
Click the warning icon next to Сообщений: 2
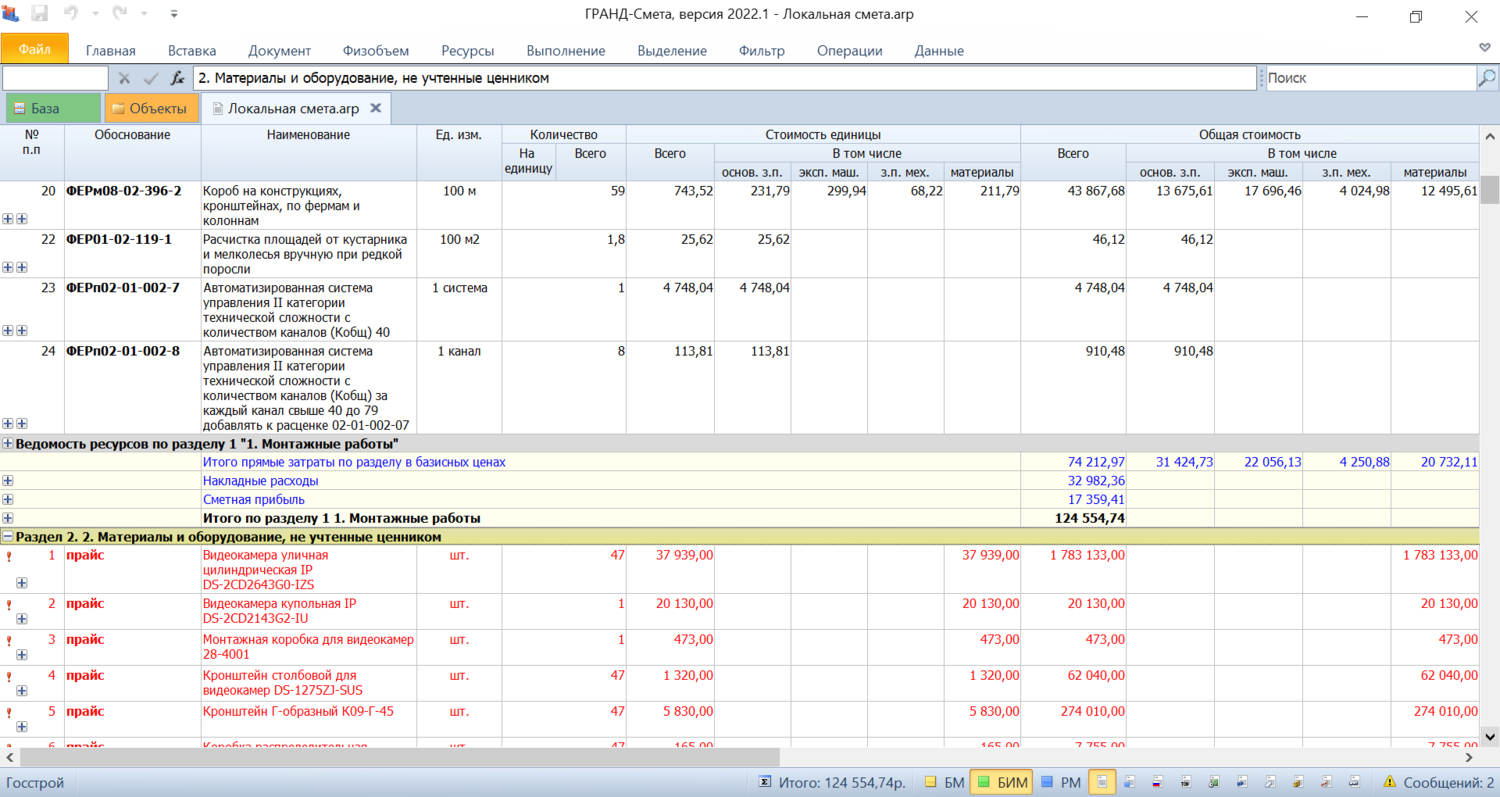pyautogui.click(x=1389, y=782)
